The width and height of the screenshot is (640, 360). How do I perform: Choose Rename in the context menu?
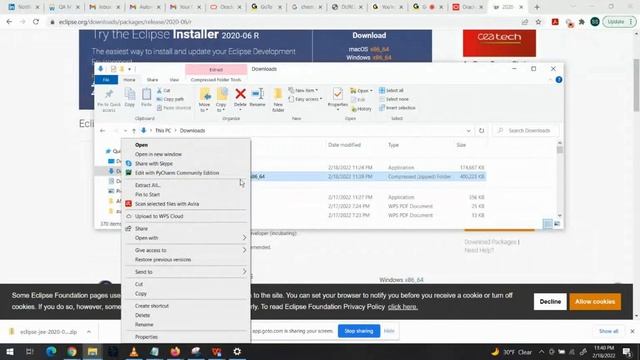click(x=144, y=324)
